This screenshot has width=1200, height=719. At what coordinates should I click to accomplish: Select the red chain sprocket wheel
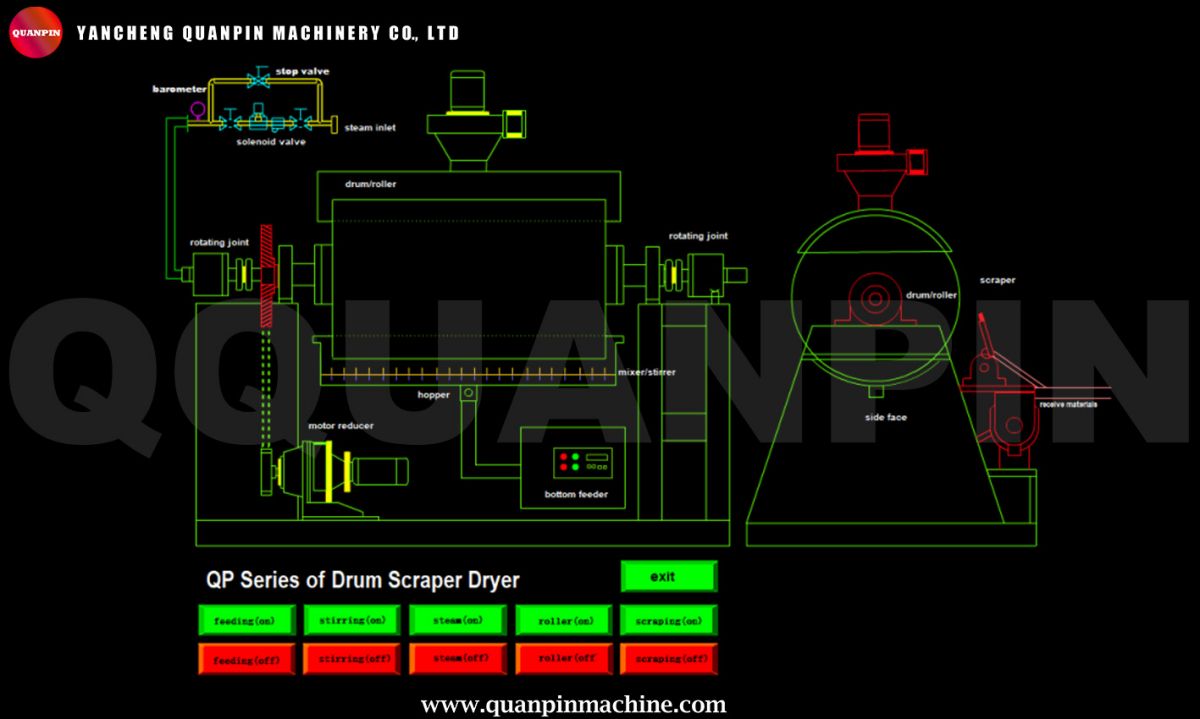point(266,275)
